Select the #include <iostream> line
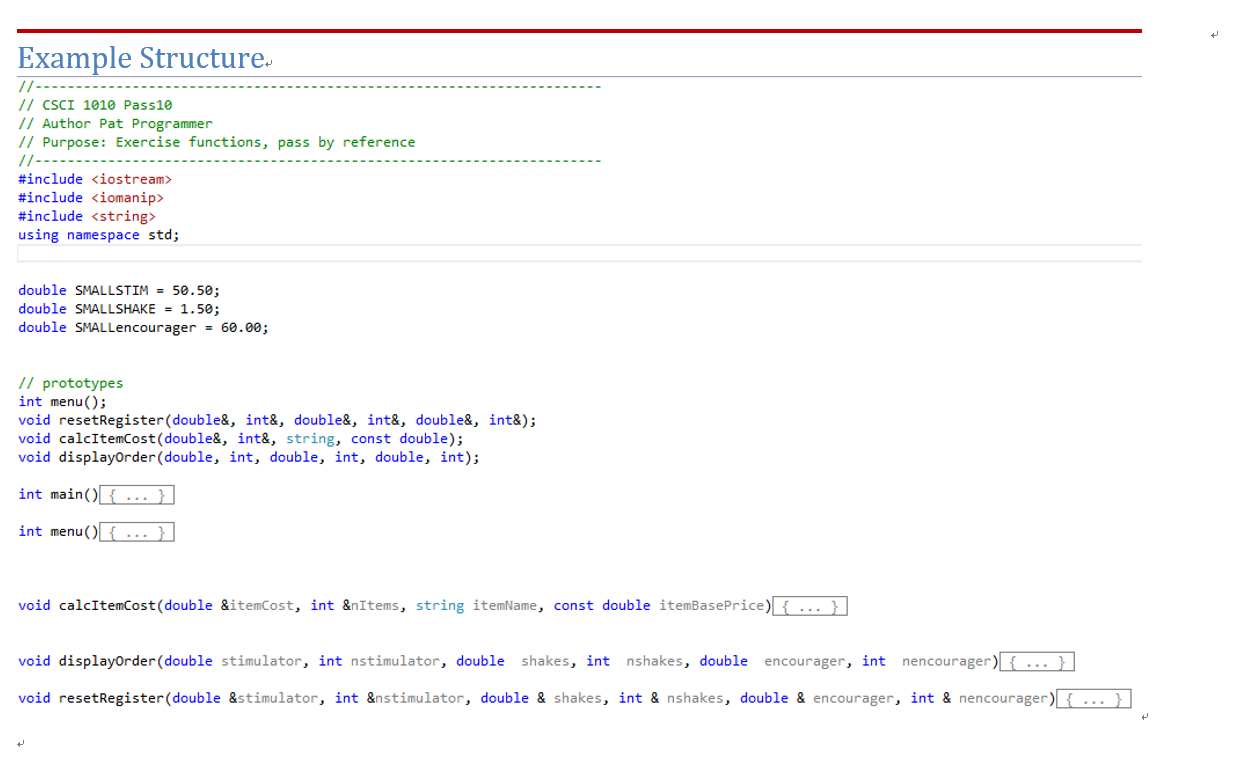The image size is (1237, 761). (95, 178)
